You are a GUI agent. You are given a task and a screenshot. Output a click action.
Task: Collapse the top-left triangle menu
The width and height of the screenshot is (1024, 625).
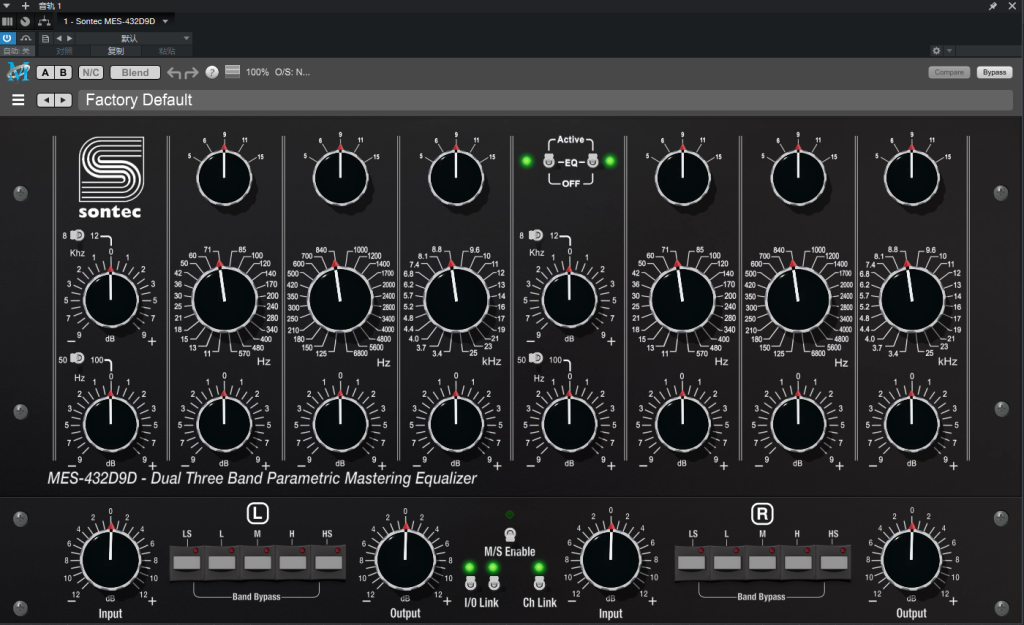pos(7,6)
